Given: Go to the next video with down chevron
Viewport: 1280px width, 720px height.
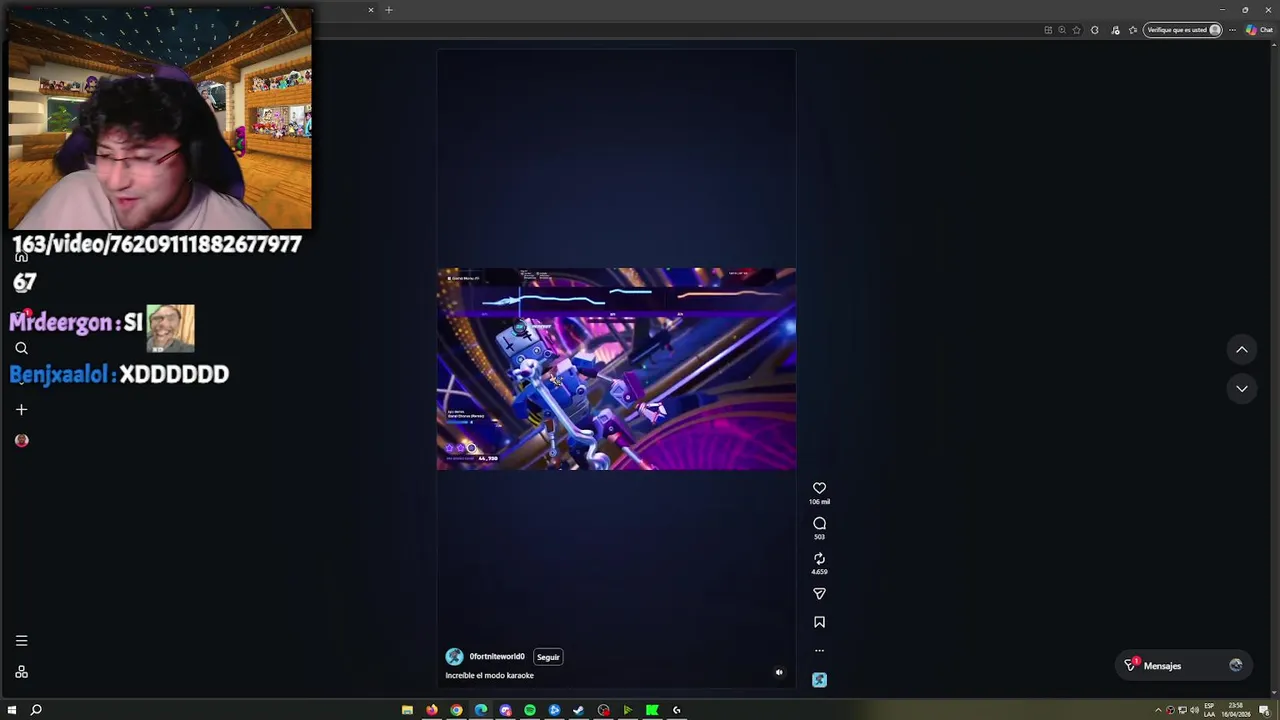Looking at the screenshot, I should pos(1241,388).
